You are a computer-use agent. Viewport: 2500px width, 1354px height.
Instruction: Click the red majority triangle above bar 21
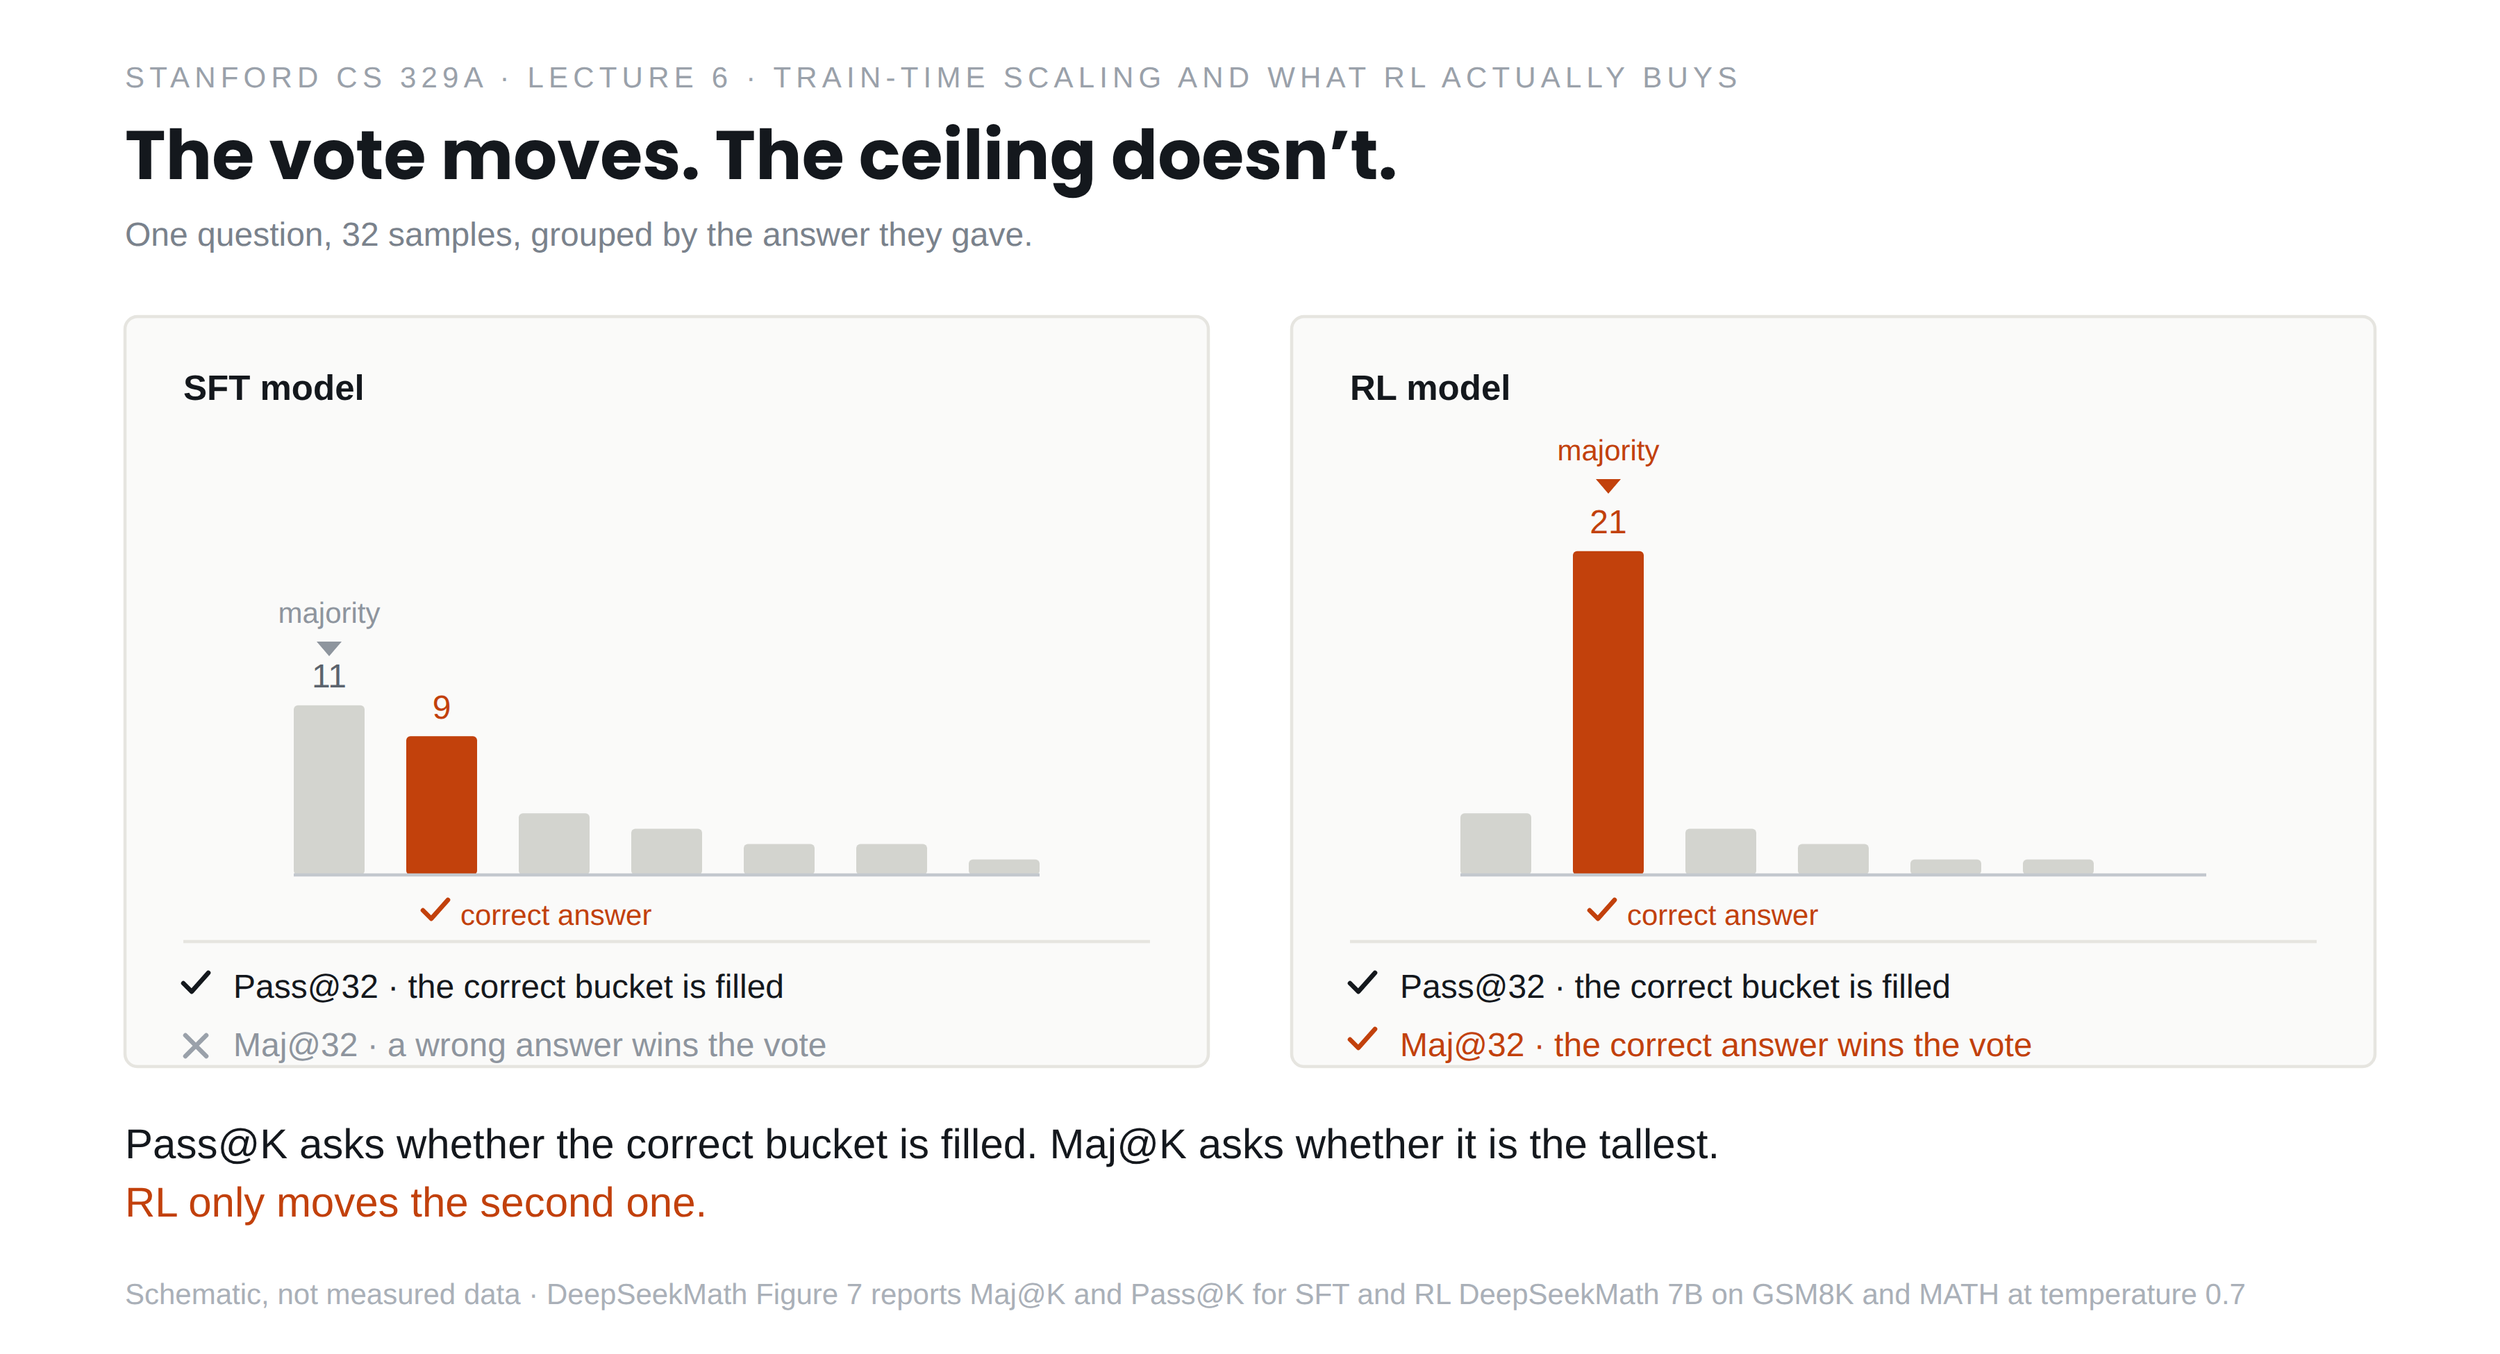(1608, 486)
